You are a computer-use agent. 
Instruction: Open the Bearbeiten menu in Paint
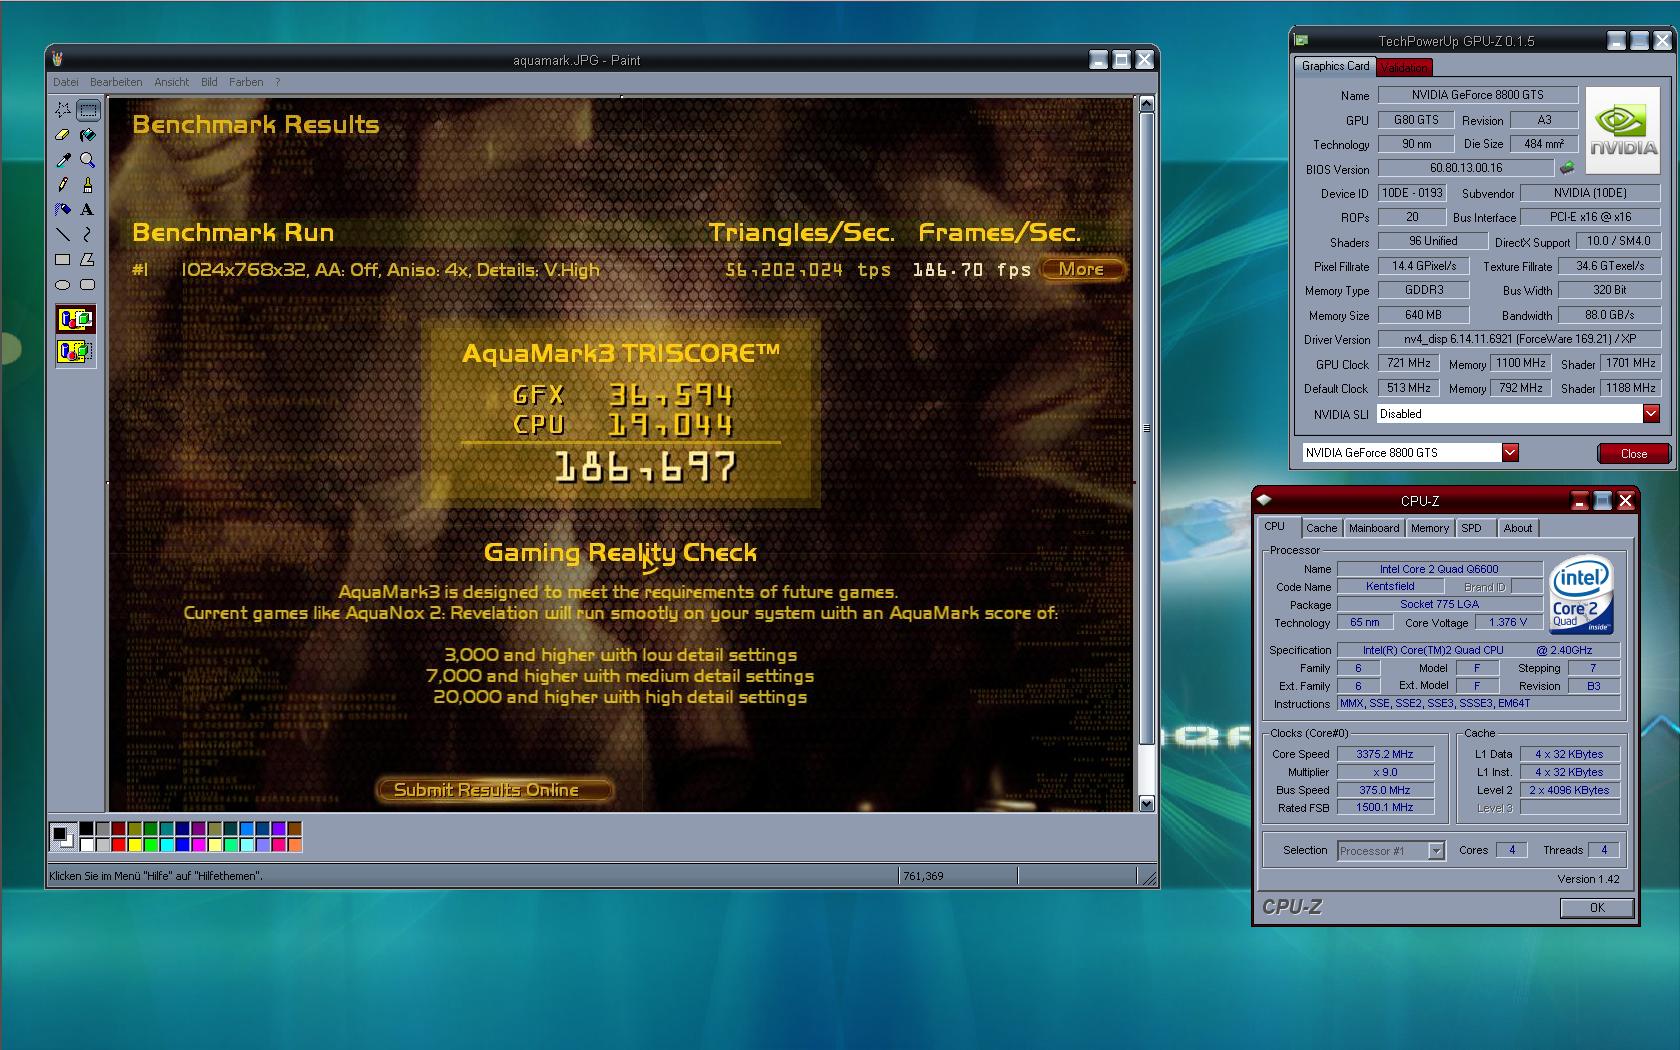[x=116, y=82]
